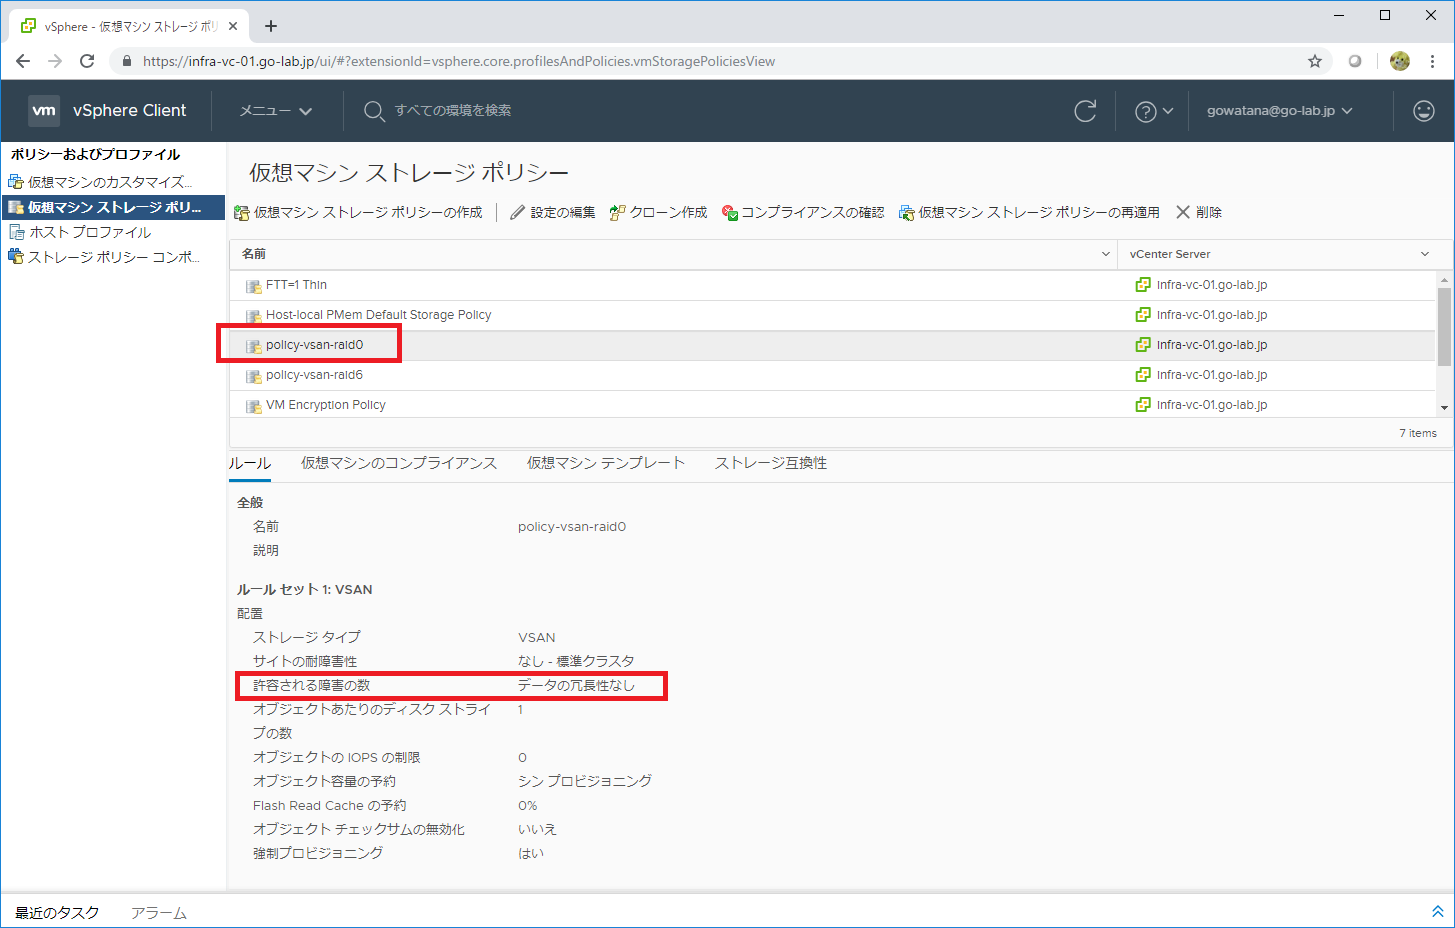Click コンプライアンスの確認 toolbar button

click(x=803, y=212)
